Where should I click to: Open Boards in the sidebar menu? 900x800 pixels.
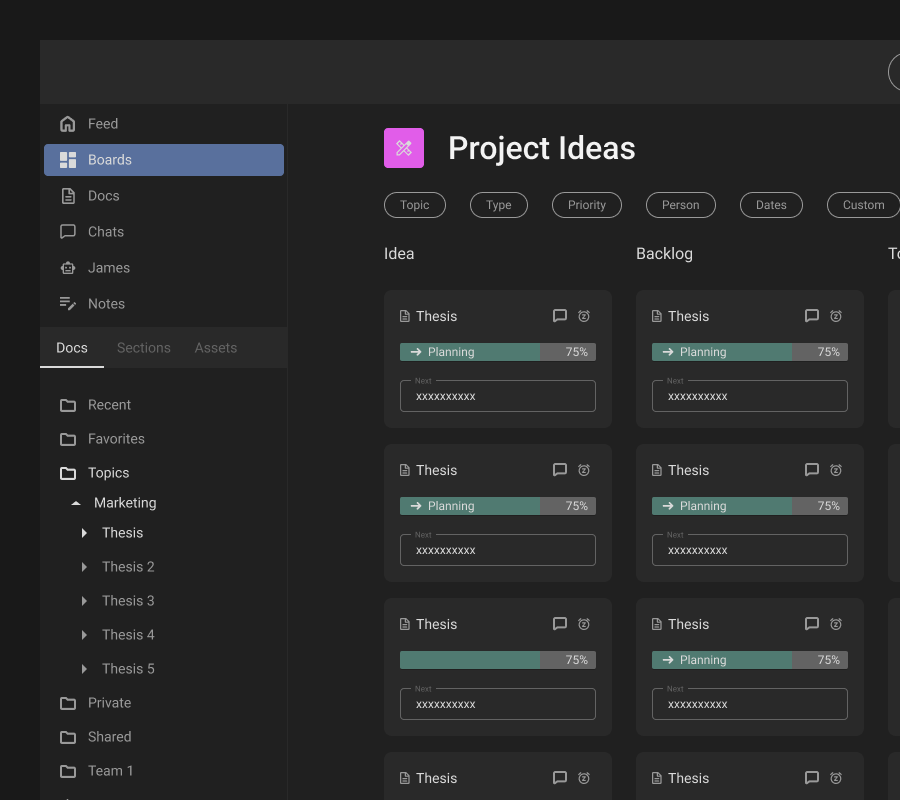(x=164, y=160)
